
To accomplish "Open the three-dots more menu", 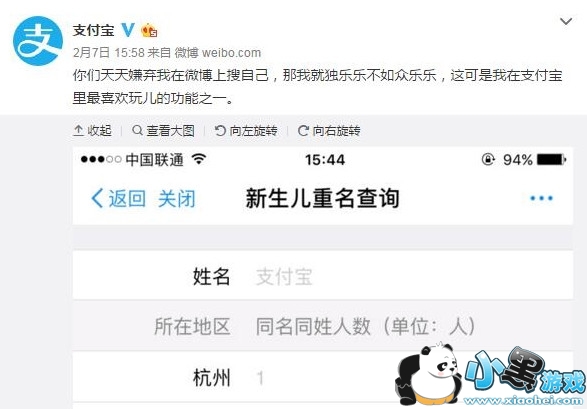I will tap(541, 198).
